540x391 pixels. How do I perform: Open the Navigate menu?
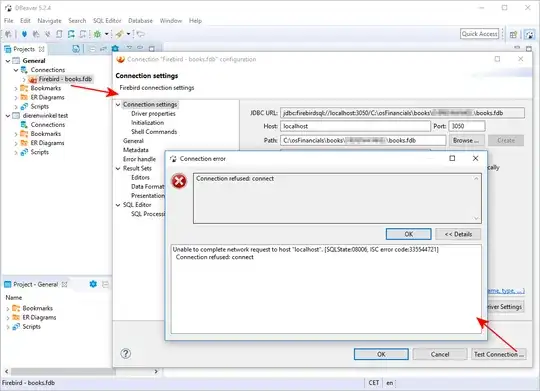click(x=49, y=21)
